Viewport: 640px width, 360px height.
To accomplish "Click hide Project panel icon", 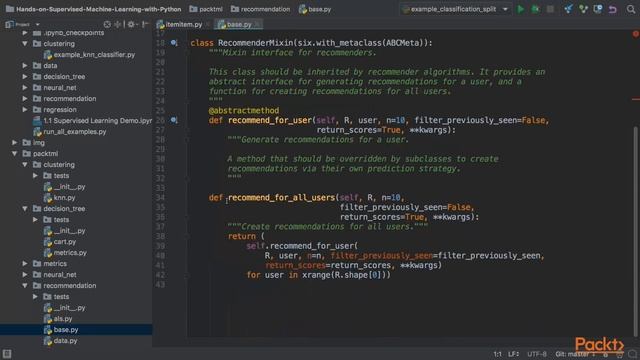I will click(145, 24).
